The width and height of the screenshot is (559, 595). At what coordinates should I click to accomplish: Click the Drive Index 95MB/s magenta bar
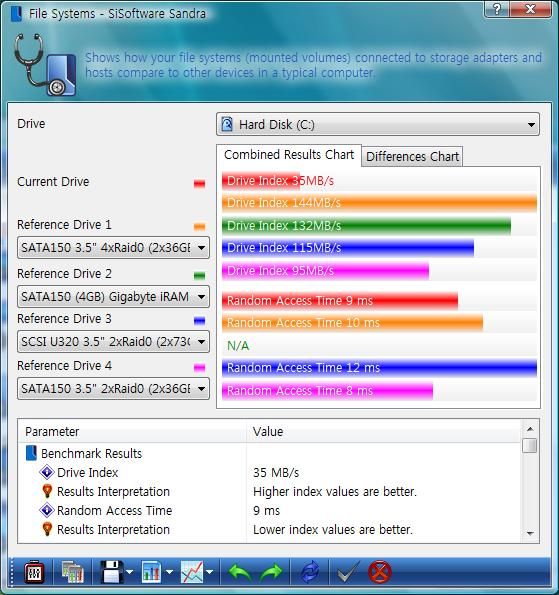tap(325, 271)
